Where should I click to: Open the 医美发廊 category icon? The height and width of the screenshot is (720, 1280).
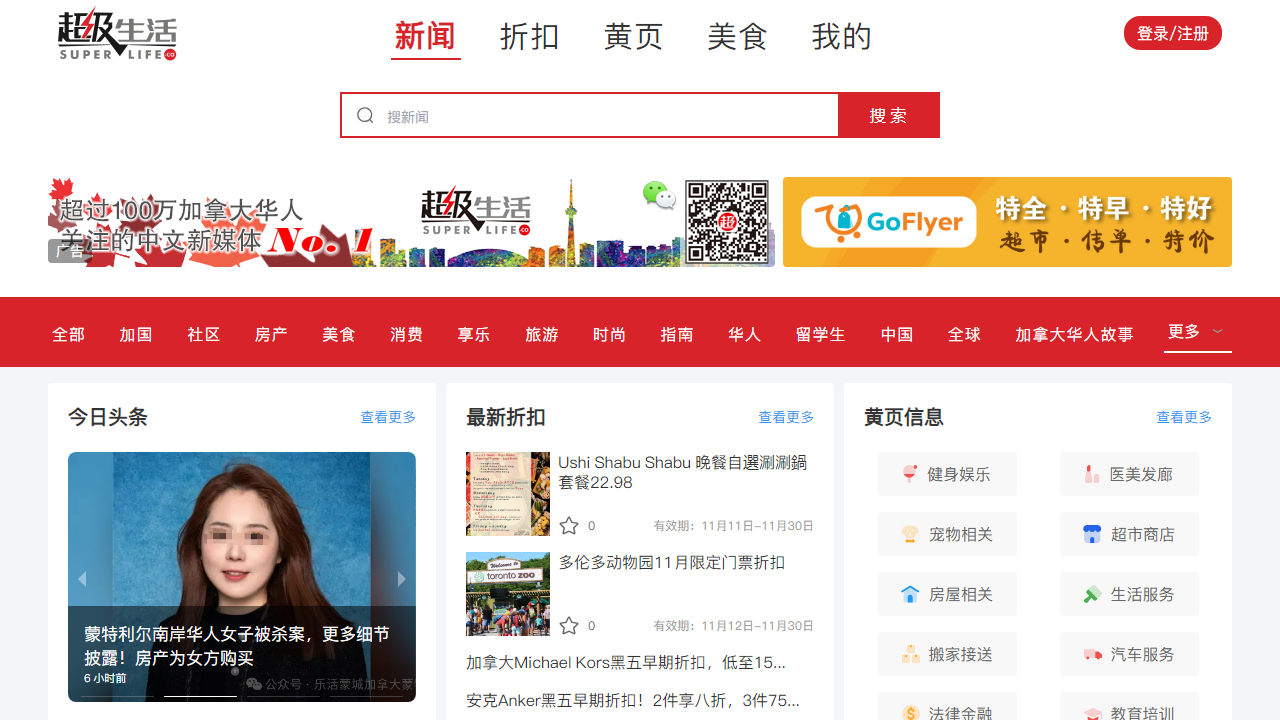coord(1092,474)
